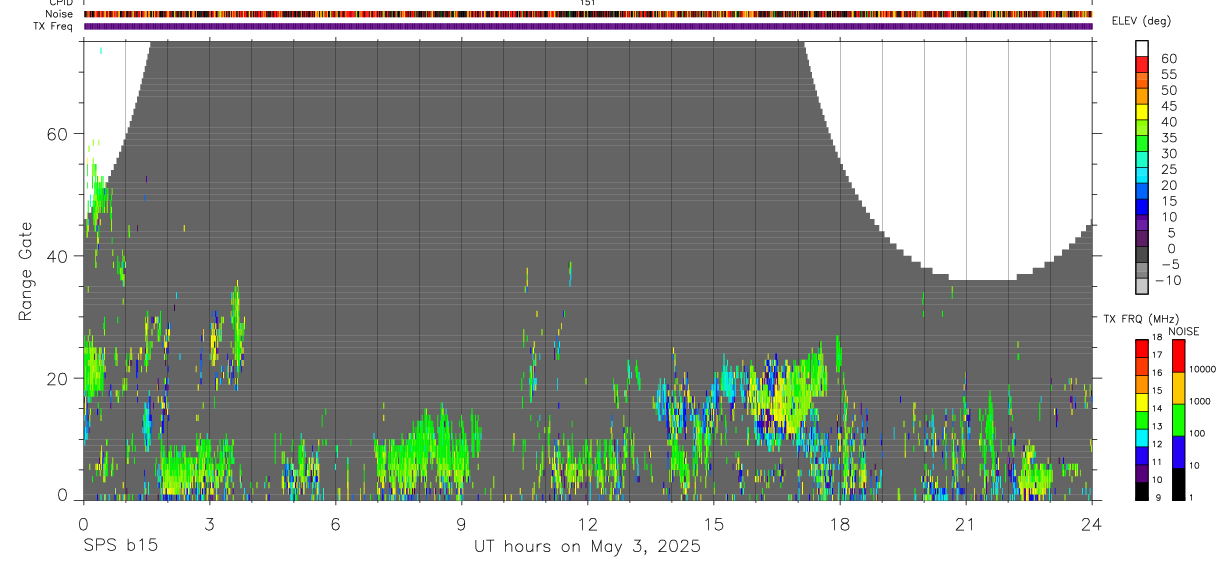Image resolution: width=1228 pixels, height=567 pixels.
Task: Pick the black 1–10 NOISE swatch
Action: (1178, 483)
